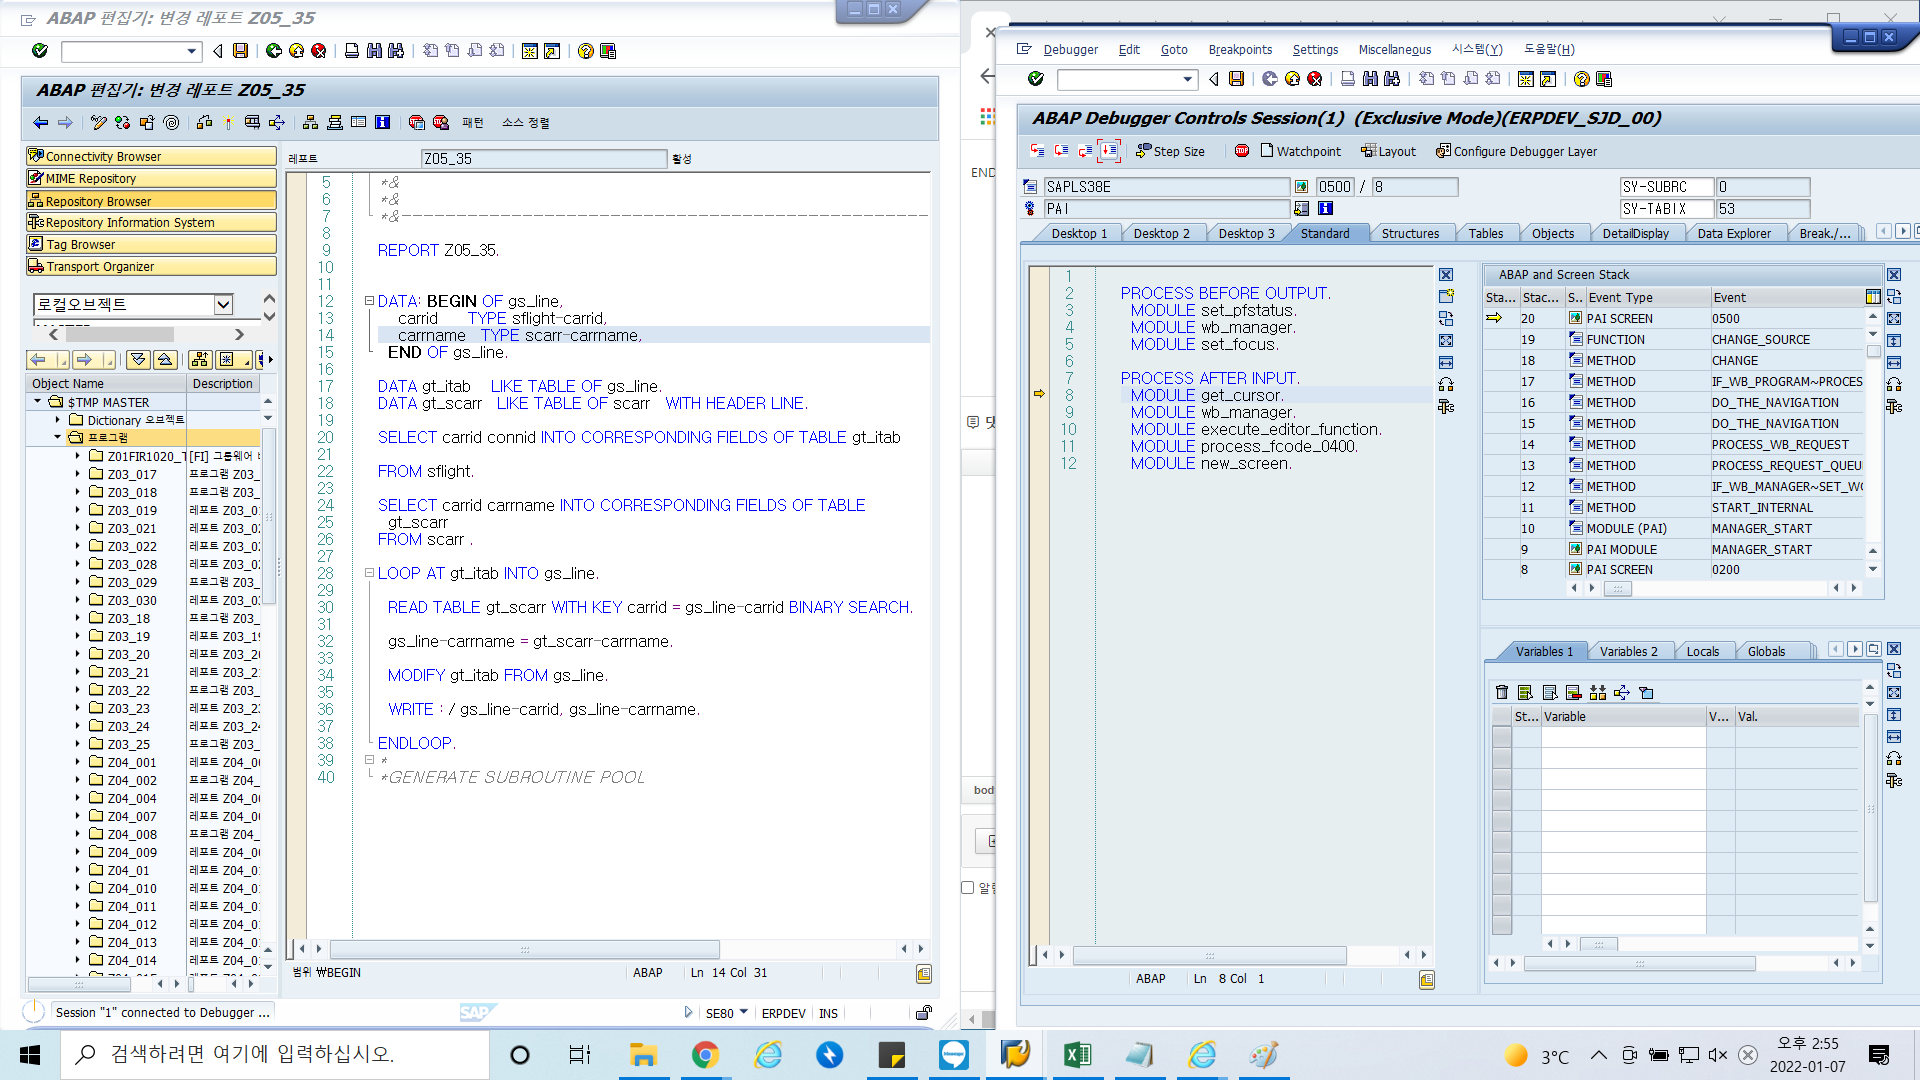The width and height of the screenshot is (1920, 1080).
Task: Open the command field dropdown in debugger window
Action: [1188, 79]
